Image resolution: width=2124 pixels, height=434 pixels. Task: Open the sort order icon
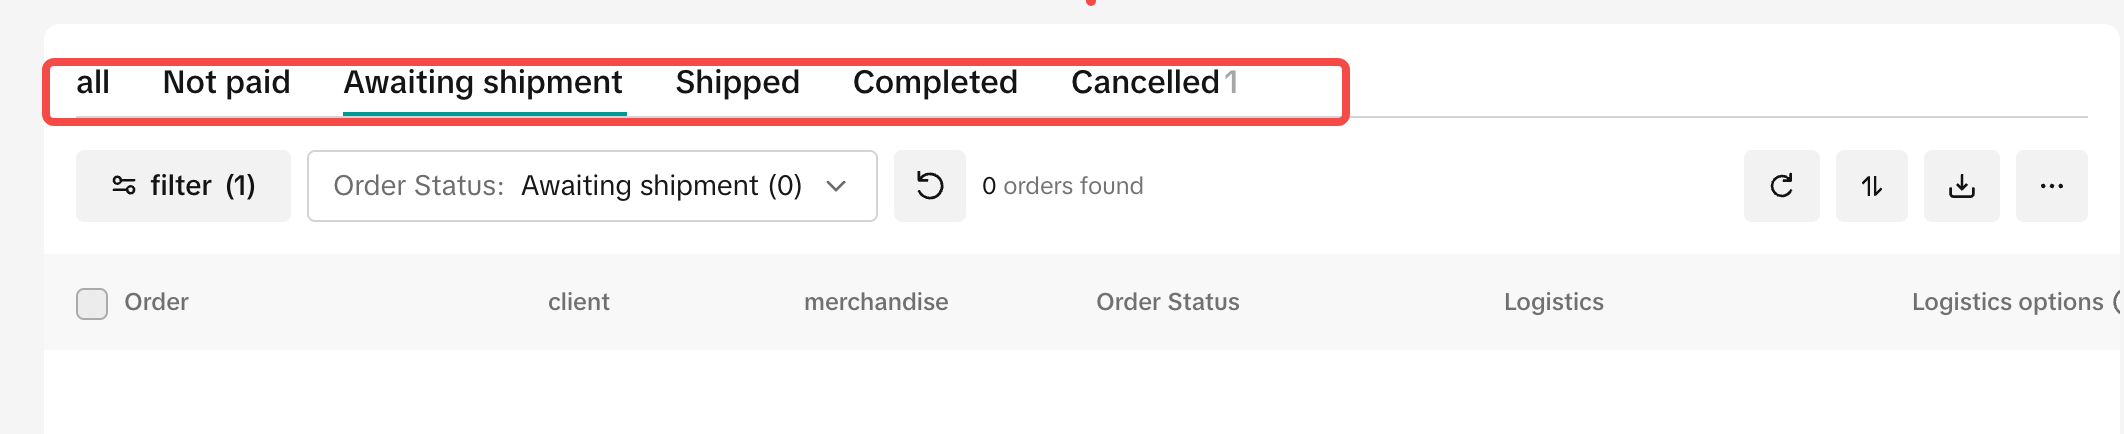[1872, 186]
